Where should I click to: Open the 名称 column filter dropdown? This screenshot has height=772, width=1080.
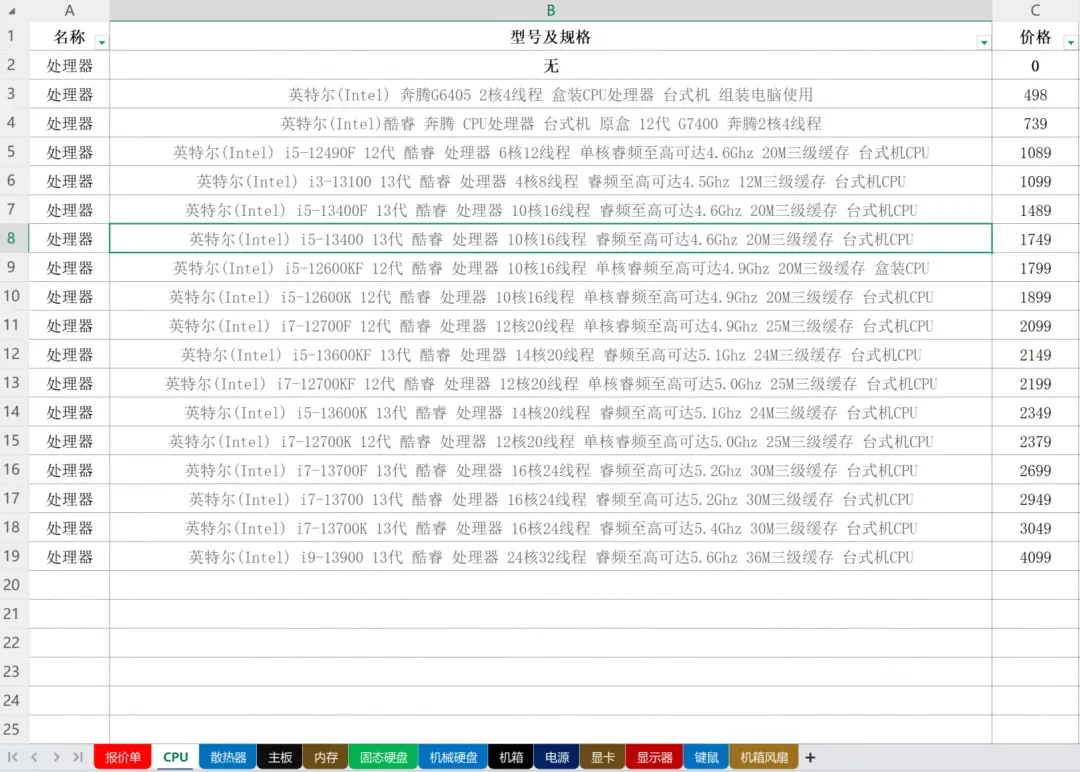(101, 43)
